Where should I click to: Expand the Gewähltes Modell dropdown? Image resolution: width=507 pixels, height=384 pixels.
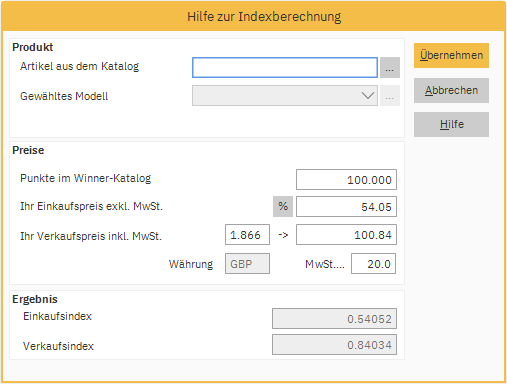pos(285,96)
